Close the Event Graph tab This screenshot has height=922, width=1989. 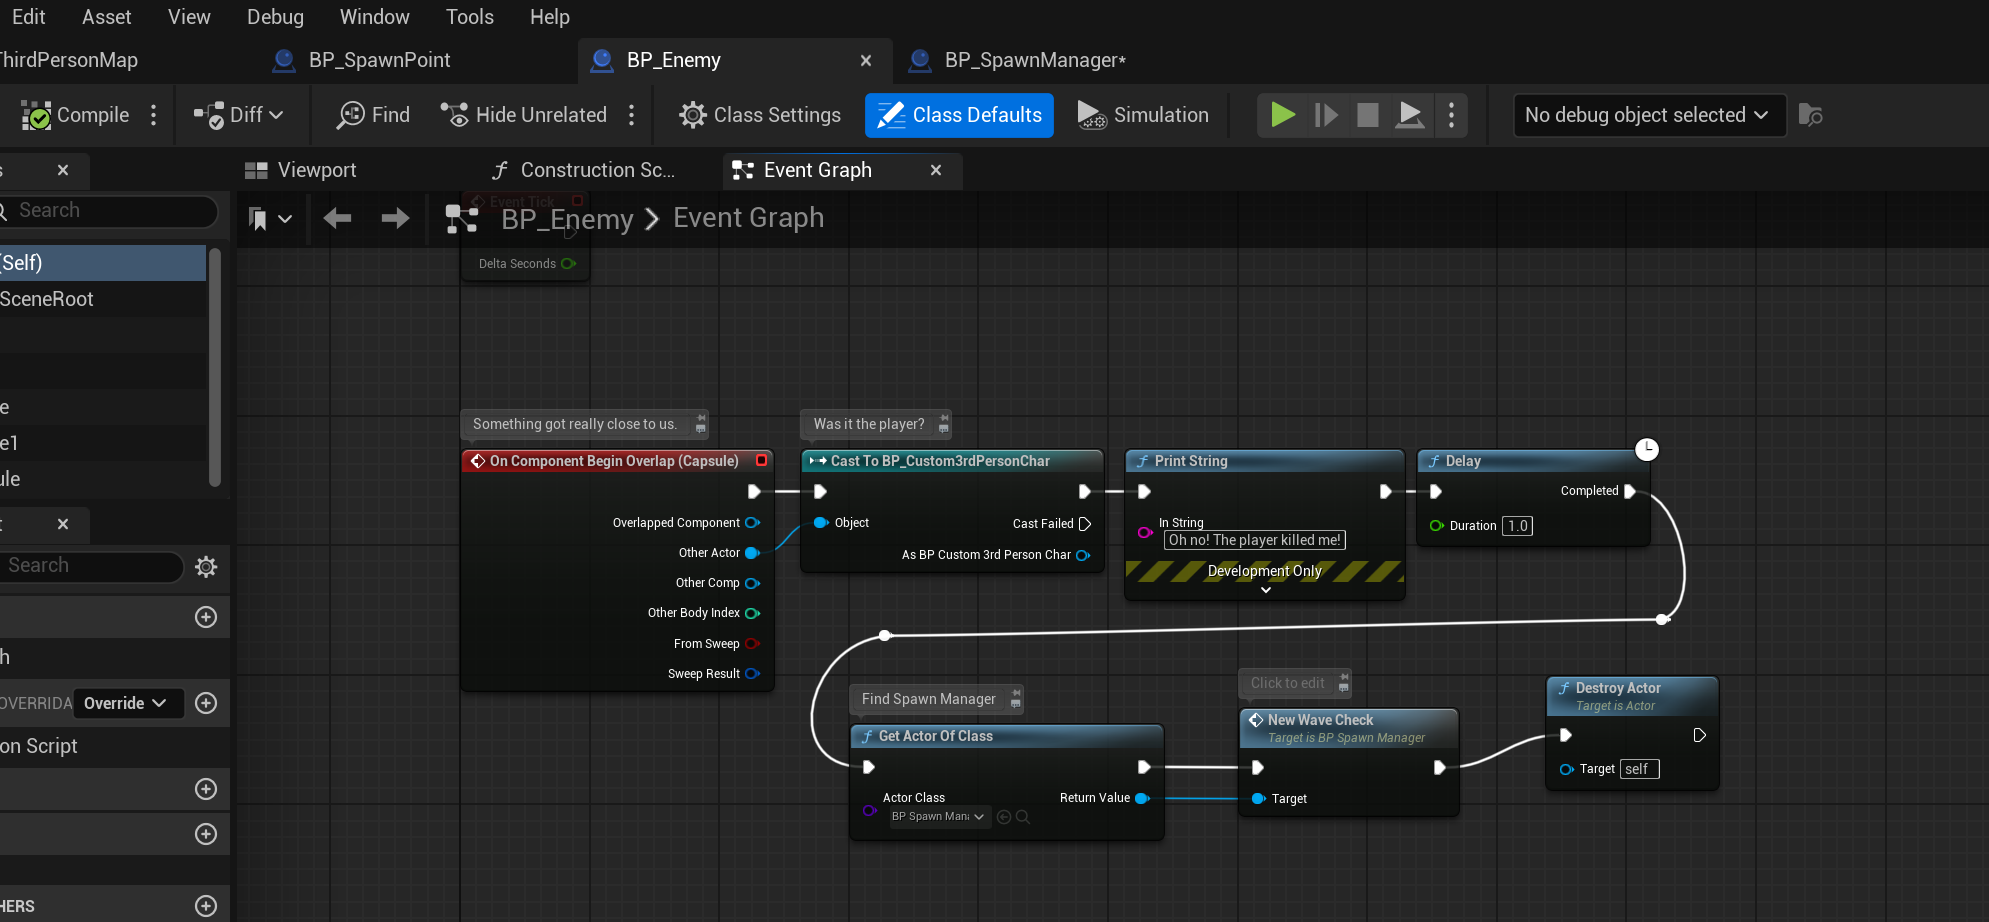(x=936, y=170)
